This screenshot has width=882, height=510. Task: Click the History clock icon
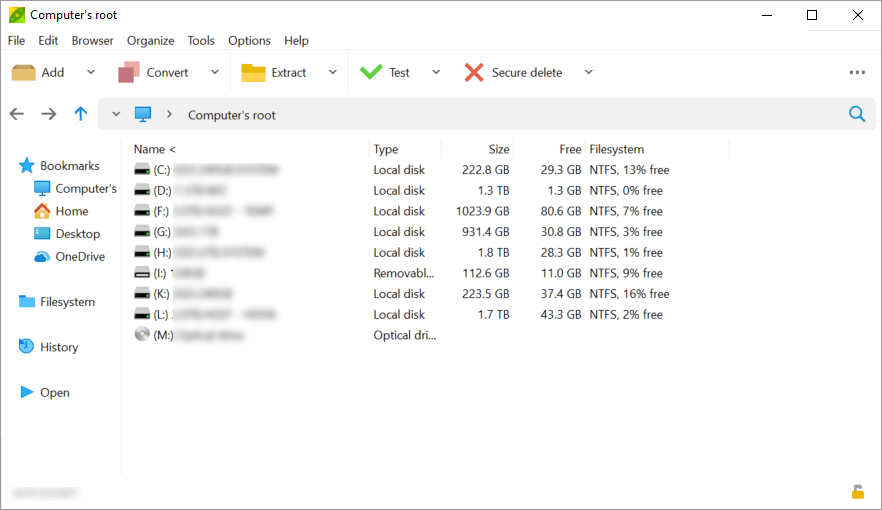[26, 346]
